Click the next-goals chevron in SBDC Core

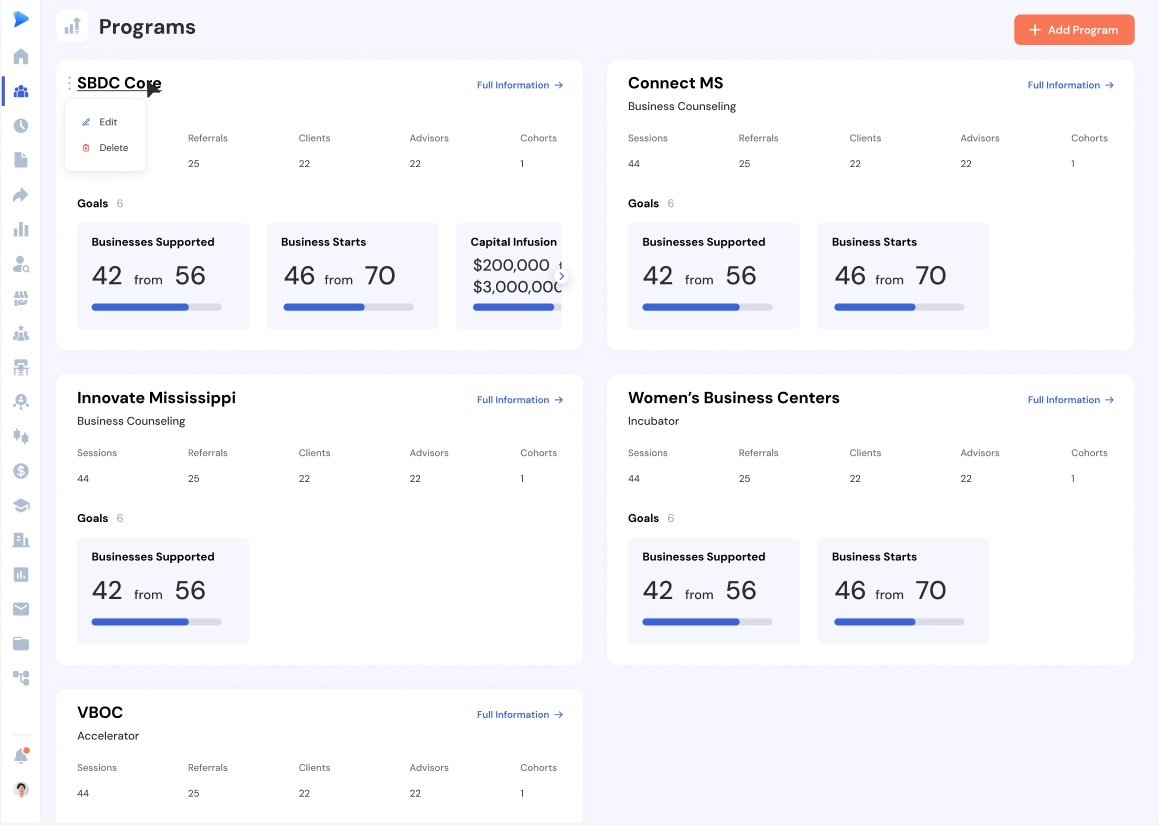coord(562,276)
